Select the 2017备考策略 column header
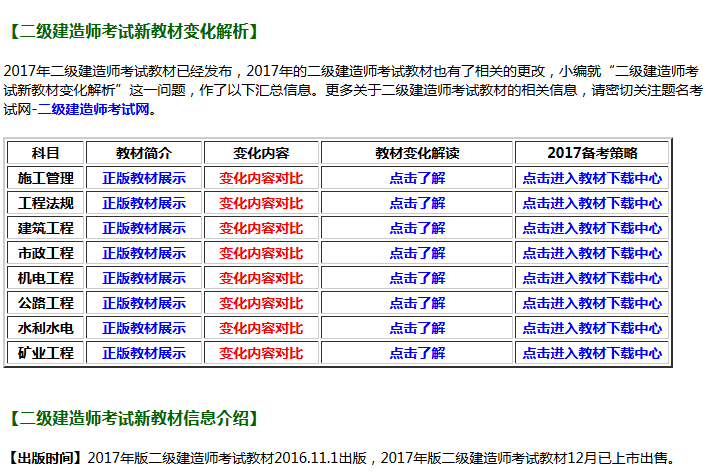Screen dimensions: 717x474 point(592,153)
